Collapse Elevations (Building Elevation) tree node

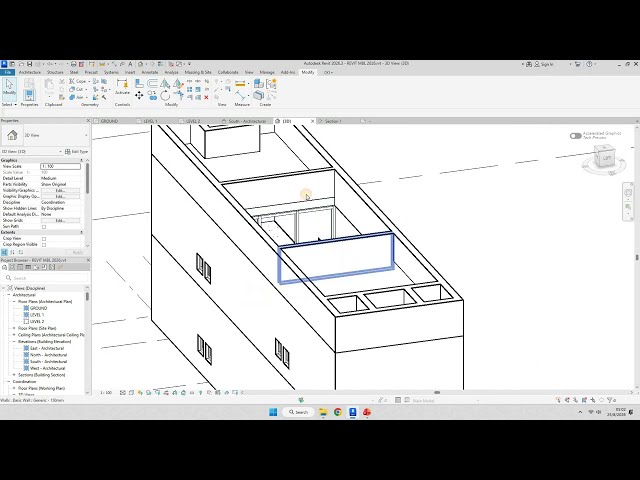pos(14,342)
